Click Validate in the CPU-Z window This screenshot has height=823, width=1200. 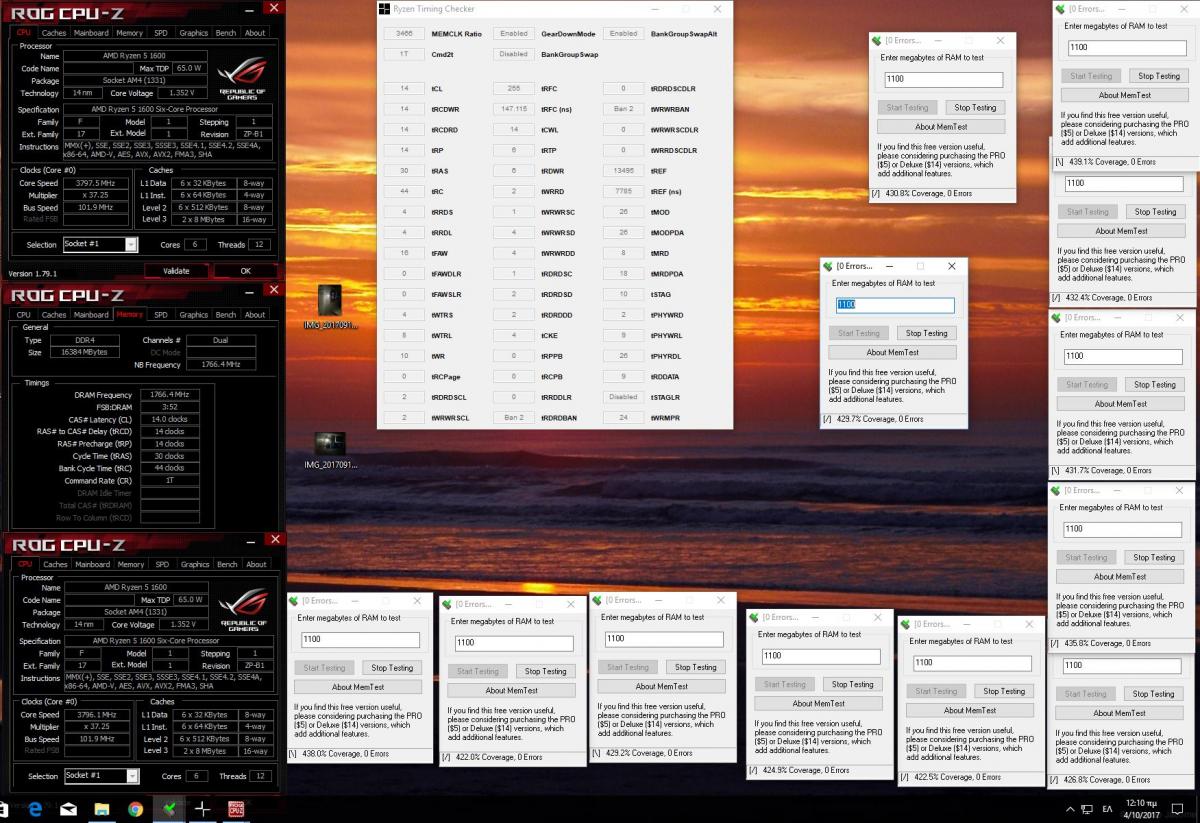pyautogui.click(x=176, y=271)
